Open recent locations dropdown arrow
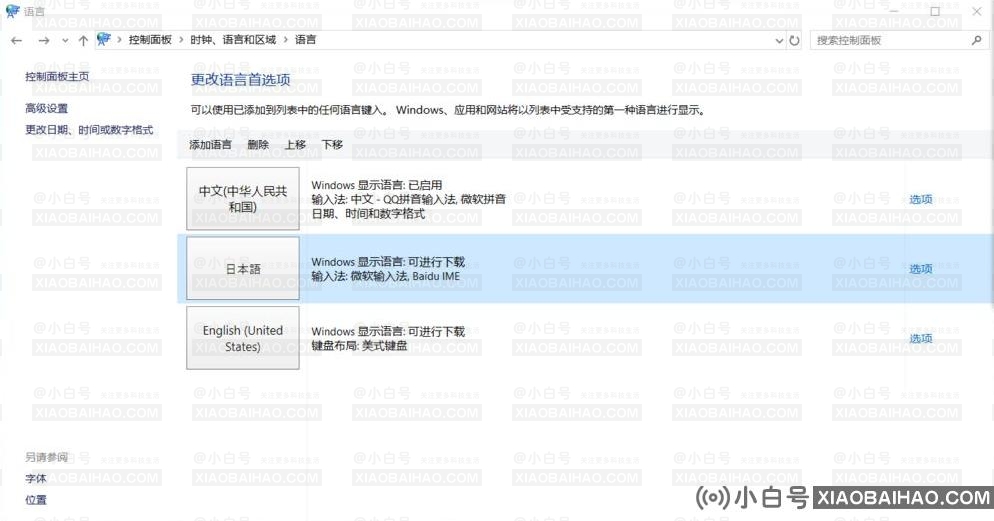The width and height of the screenshot is (994, 521). coord(65,41)
